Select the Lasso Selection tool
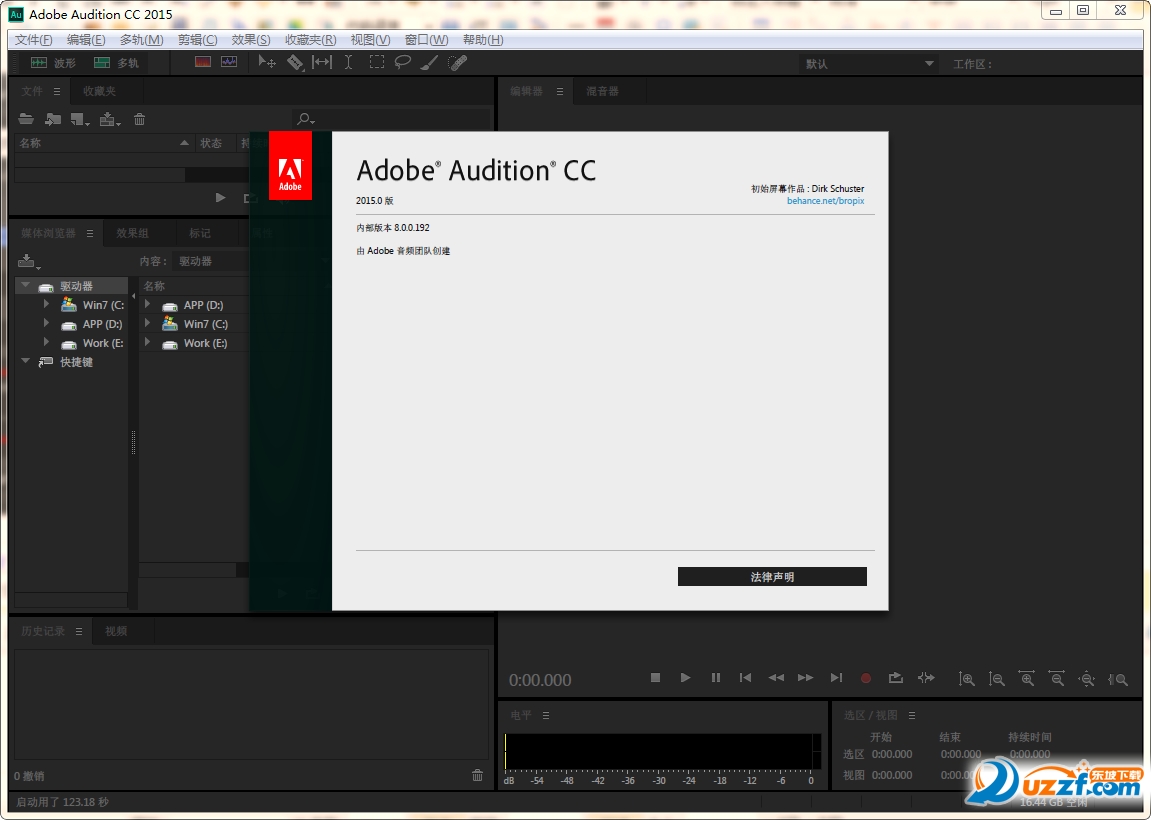Viewport: 1151px width, 820px height. point(402,62)
